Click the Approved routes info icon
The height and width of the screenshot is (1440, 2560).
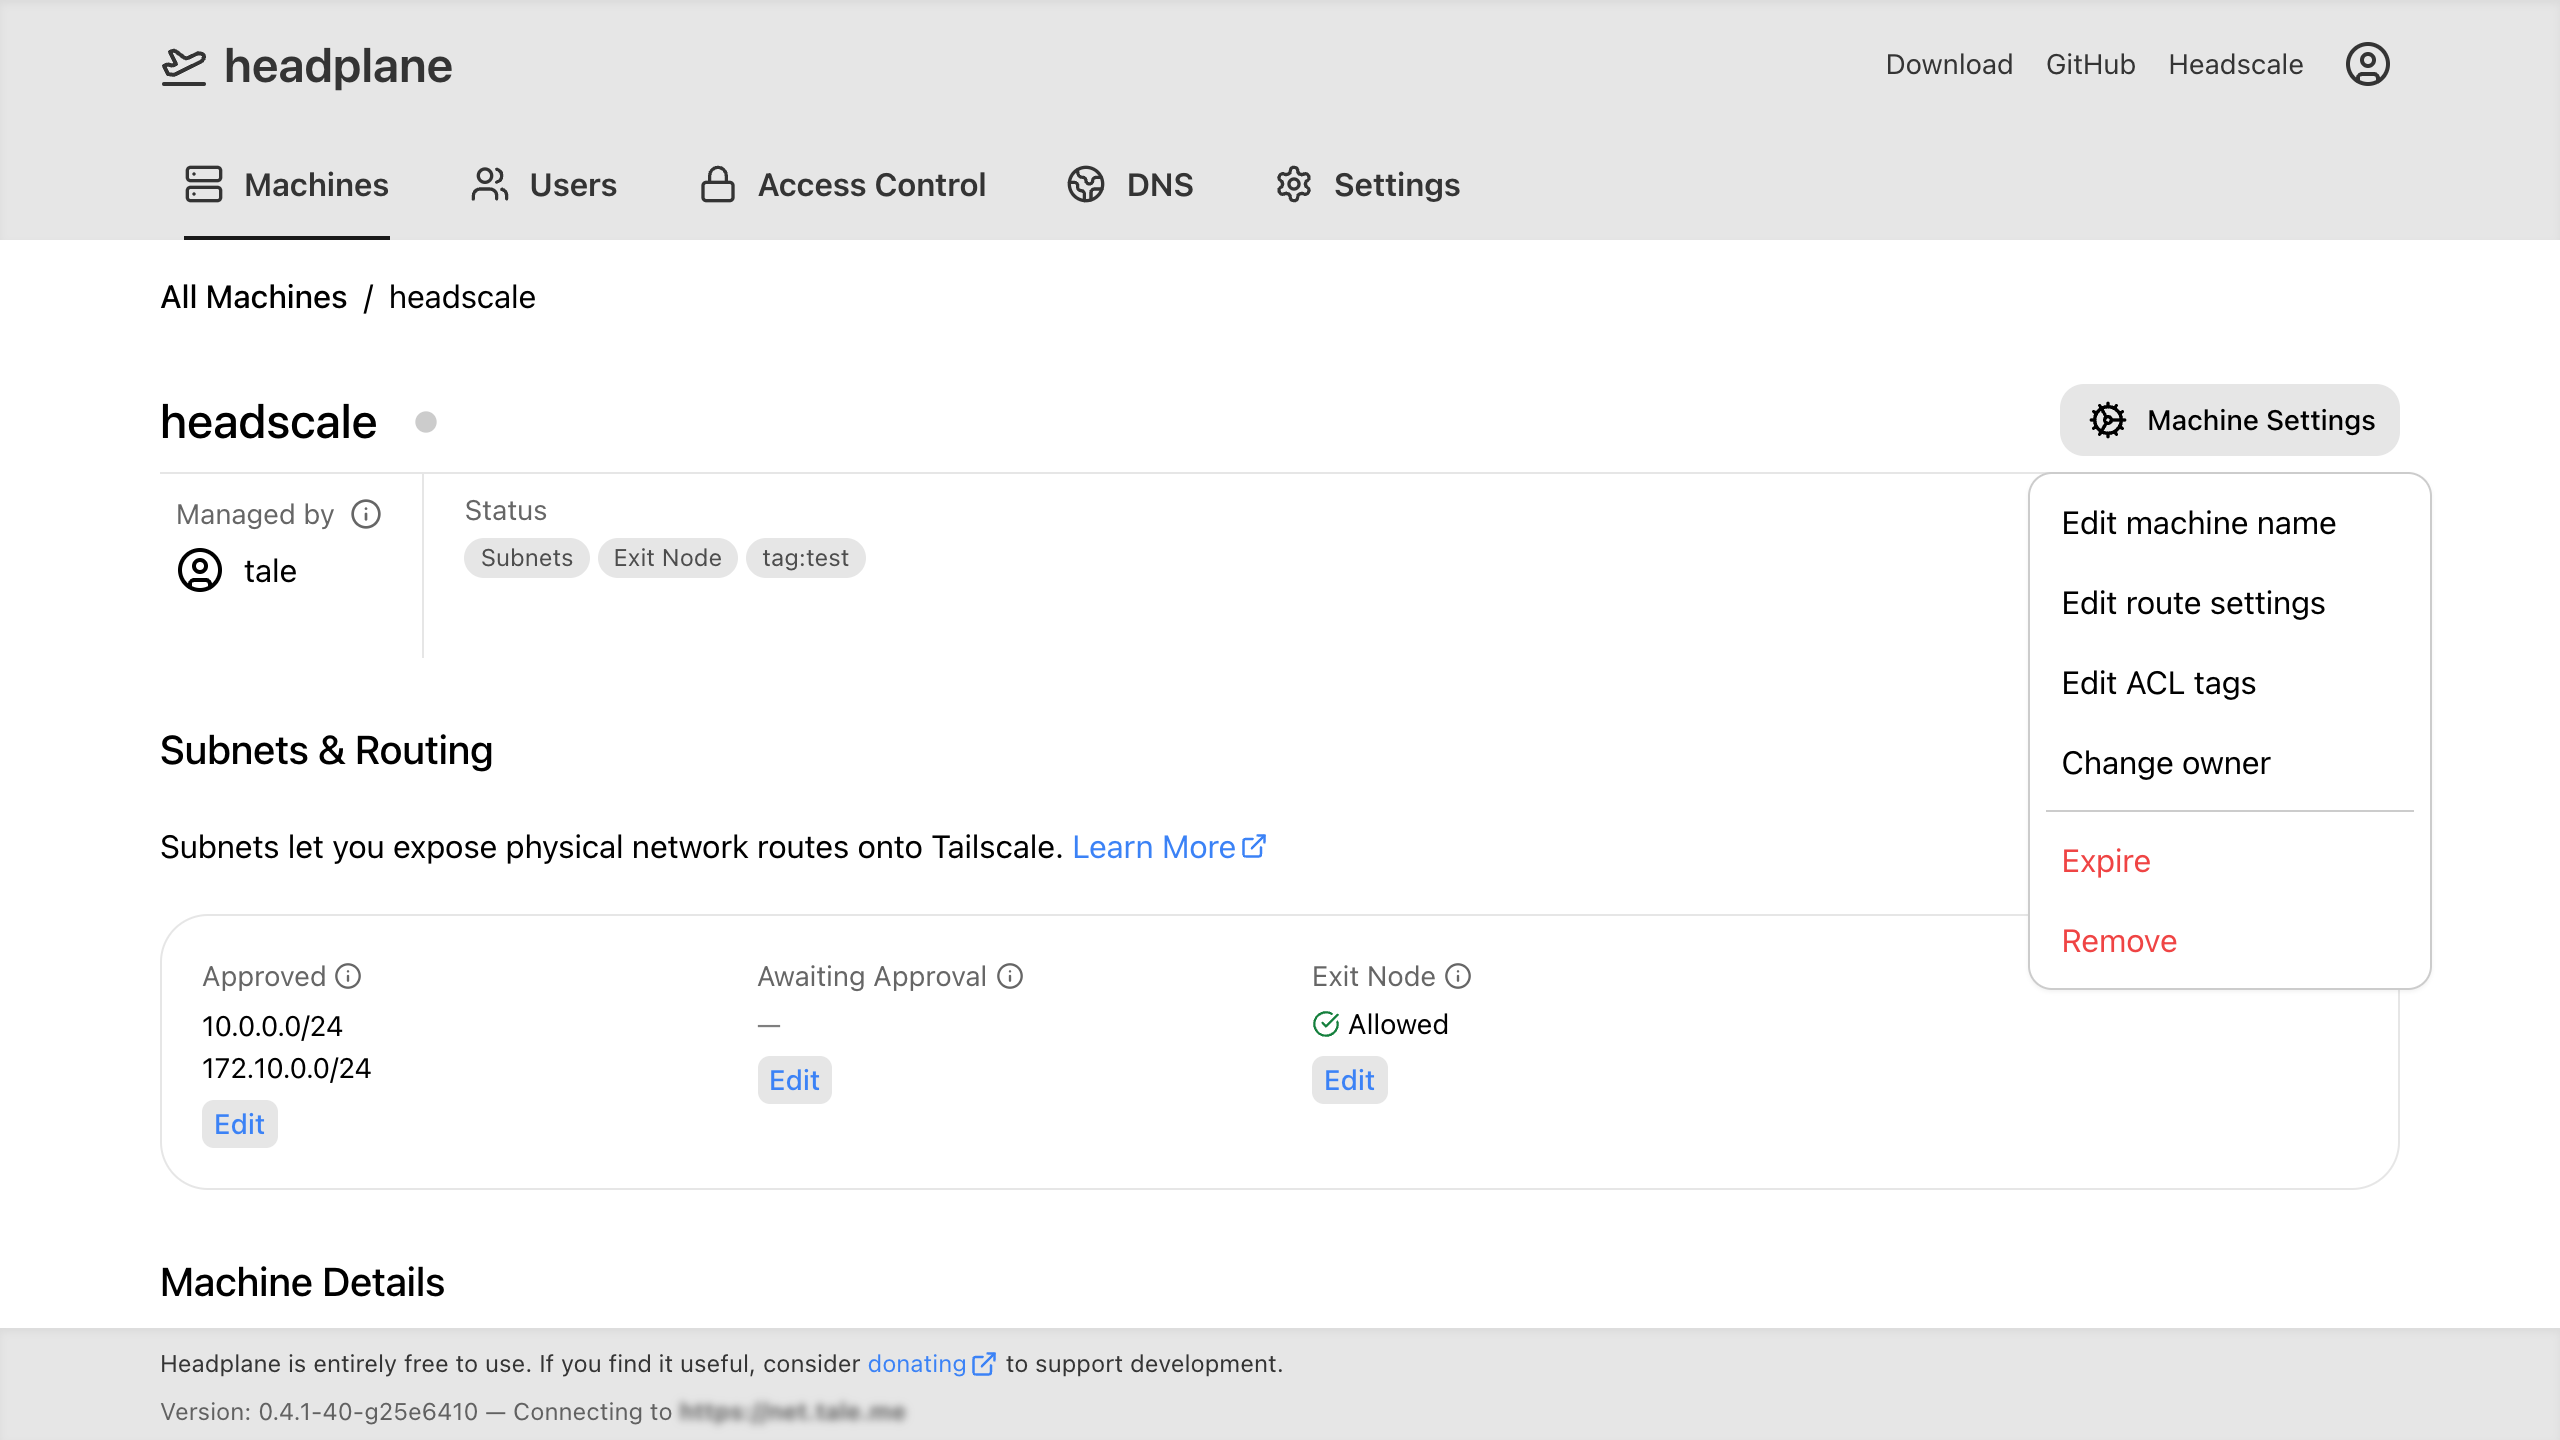[x=348, y=976]
